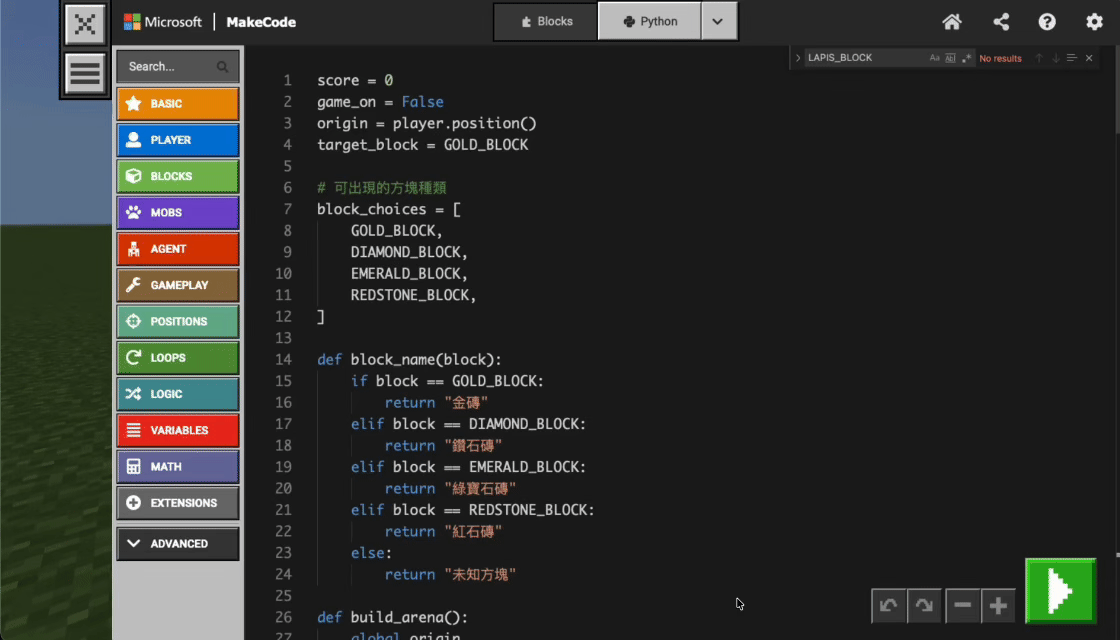
Task: Open the VARIABLES toolbox category
Action: coord(178,430)
